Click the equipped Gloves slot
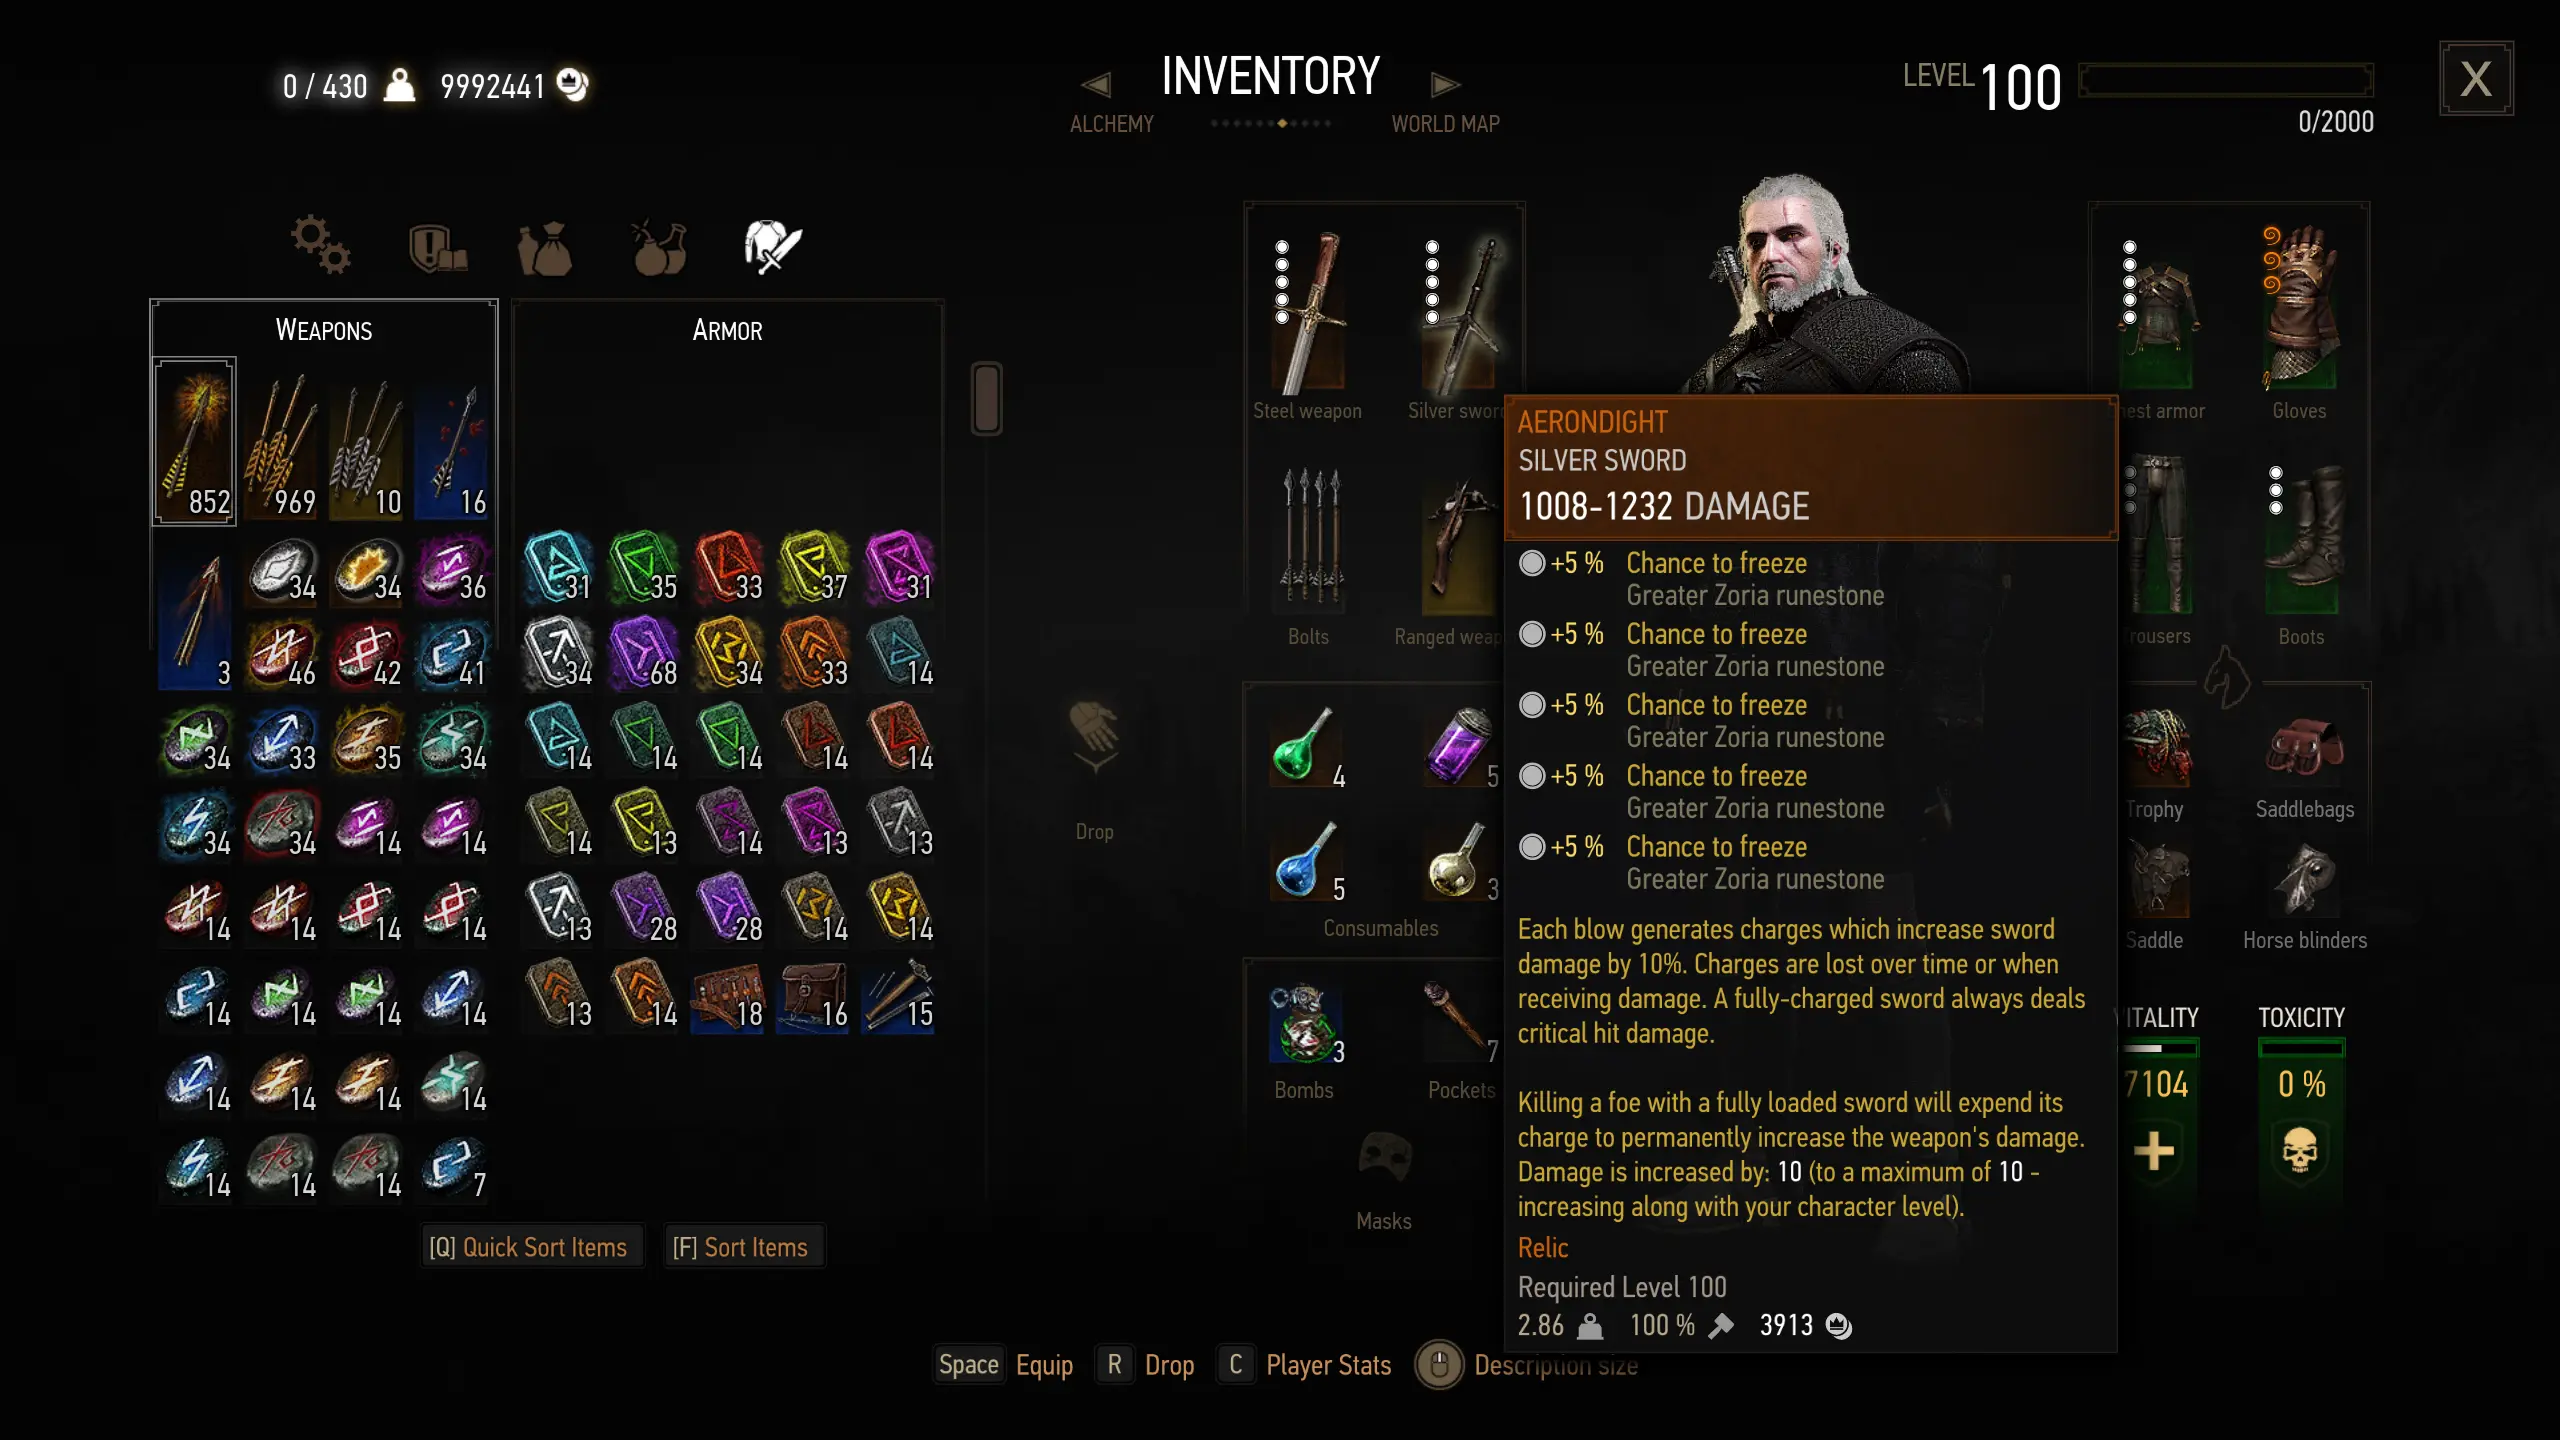This screenshot has height=1440, width=2560. [x=2299, y=309]
